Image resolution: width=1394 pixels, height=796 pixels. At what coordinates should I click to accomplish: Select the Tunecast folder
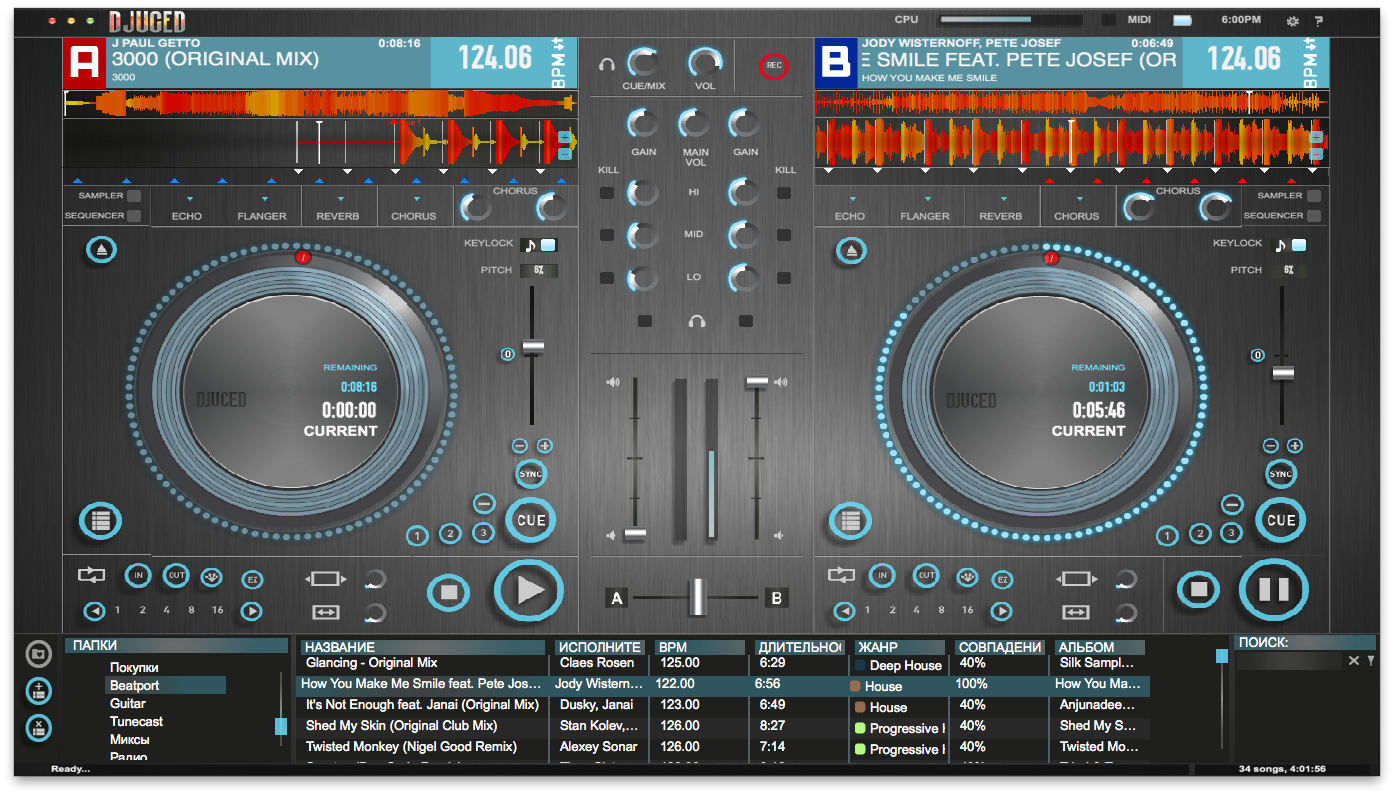click(x=137, y=721)
